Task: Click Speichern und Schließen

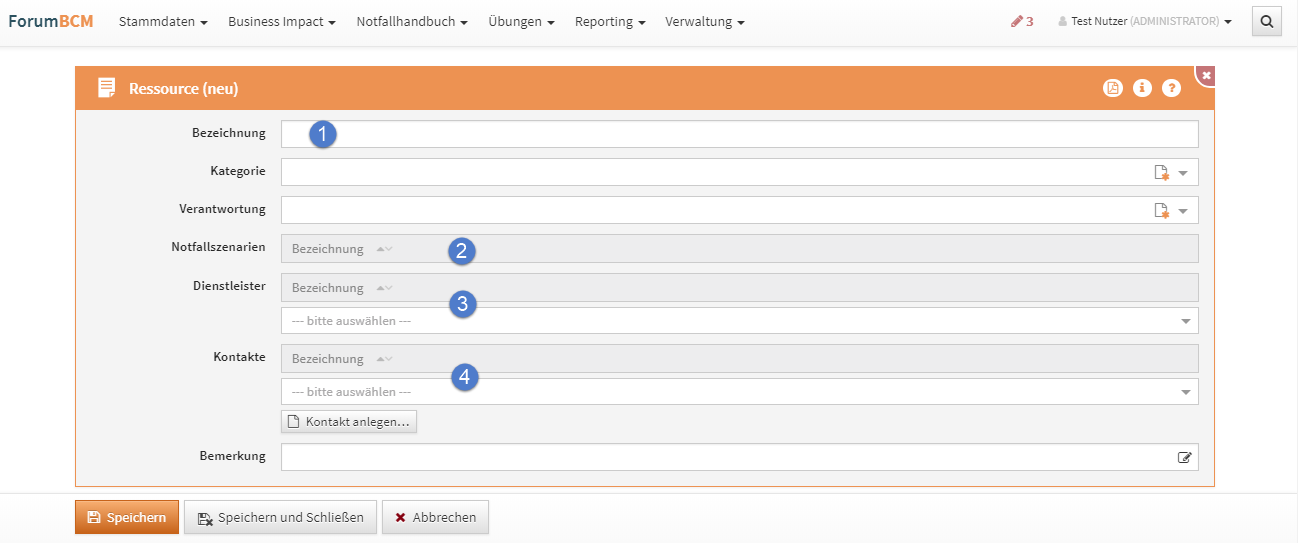Action: [280, 517]
